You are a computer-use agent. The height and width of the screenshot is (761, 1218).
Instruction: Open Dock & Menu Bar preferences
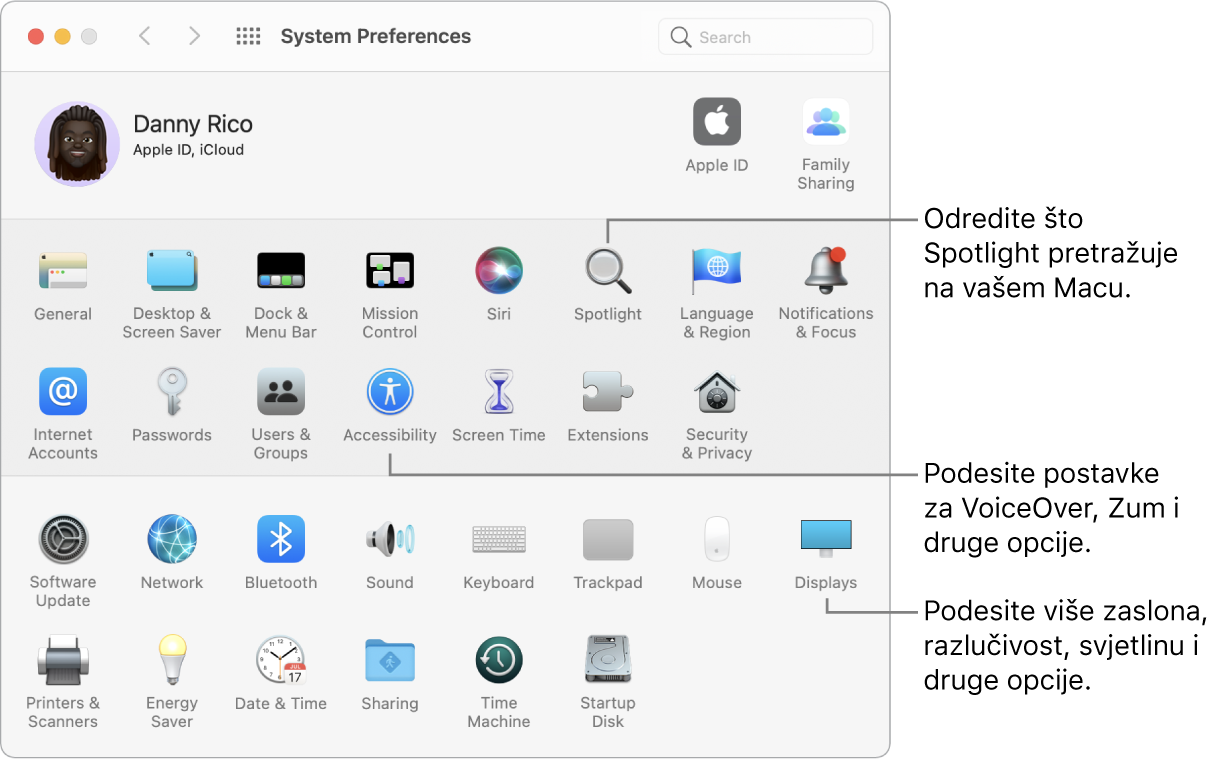click(x=281, y=272)
